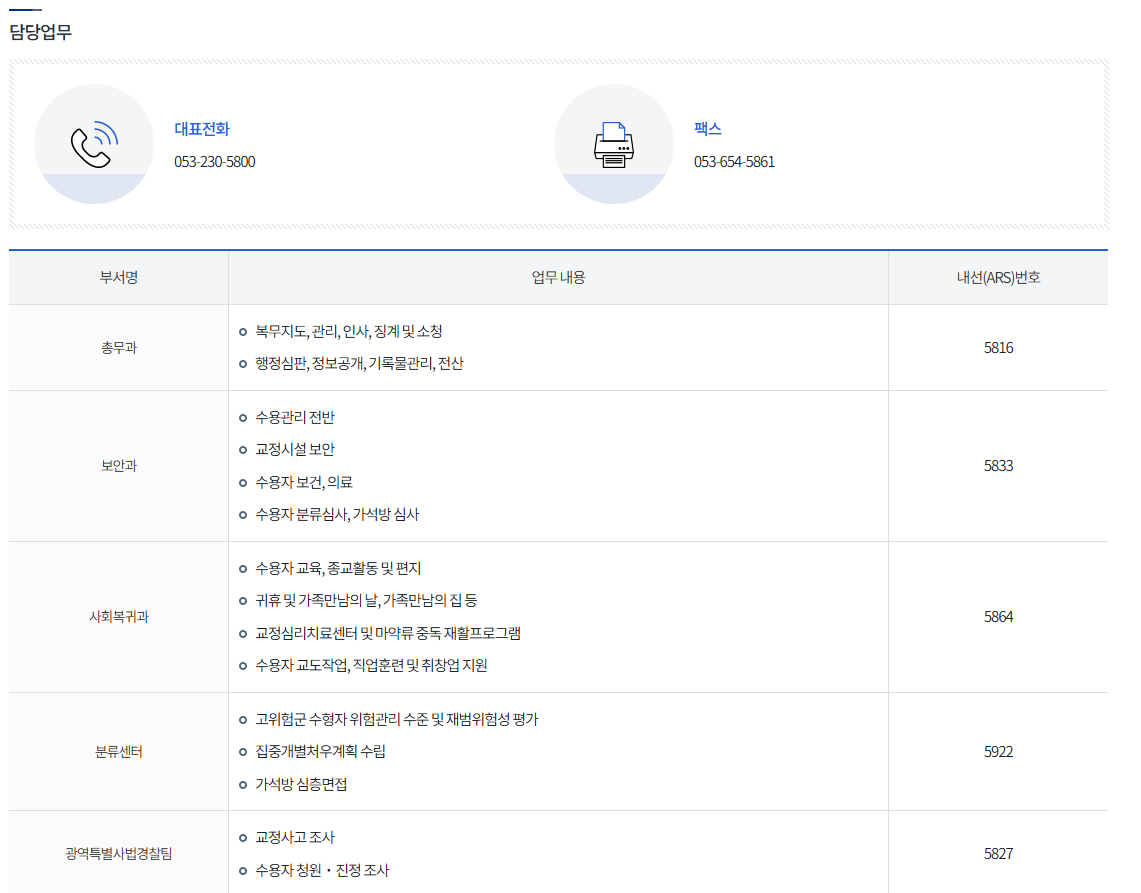The image size is (1141, 893).
Task: Click the 귀휴 및 가족만남의 날 item
Action: coord(366,600)
